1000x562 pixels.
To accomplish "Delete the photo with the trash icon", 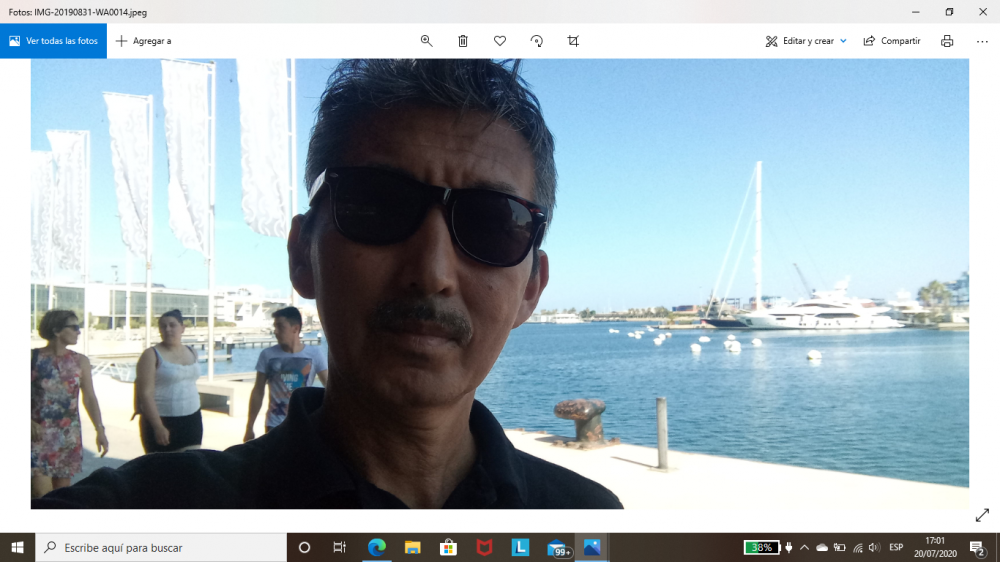I will [463, 41].
